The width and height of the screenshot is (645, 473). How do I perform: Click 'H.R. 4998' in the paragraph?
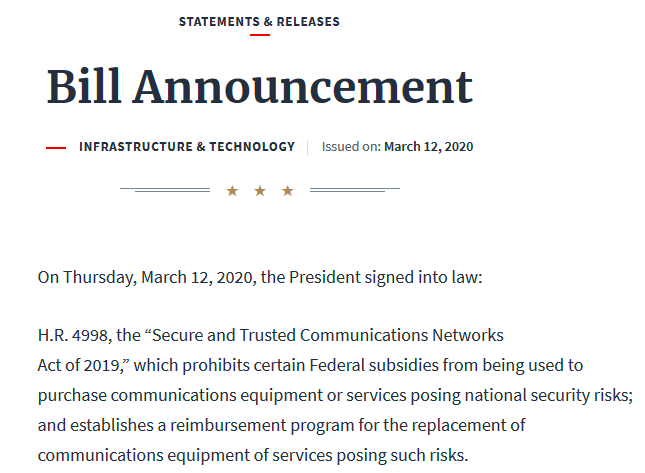click(73, 335)
